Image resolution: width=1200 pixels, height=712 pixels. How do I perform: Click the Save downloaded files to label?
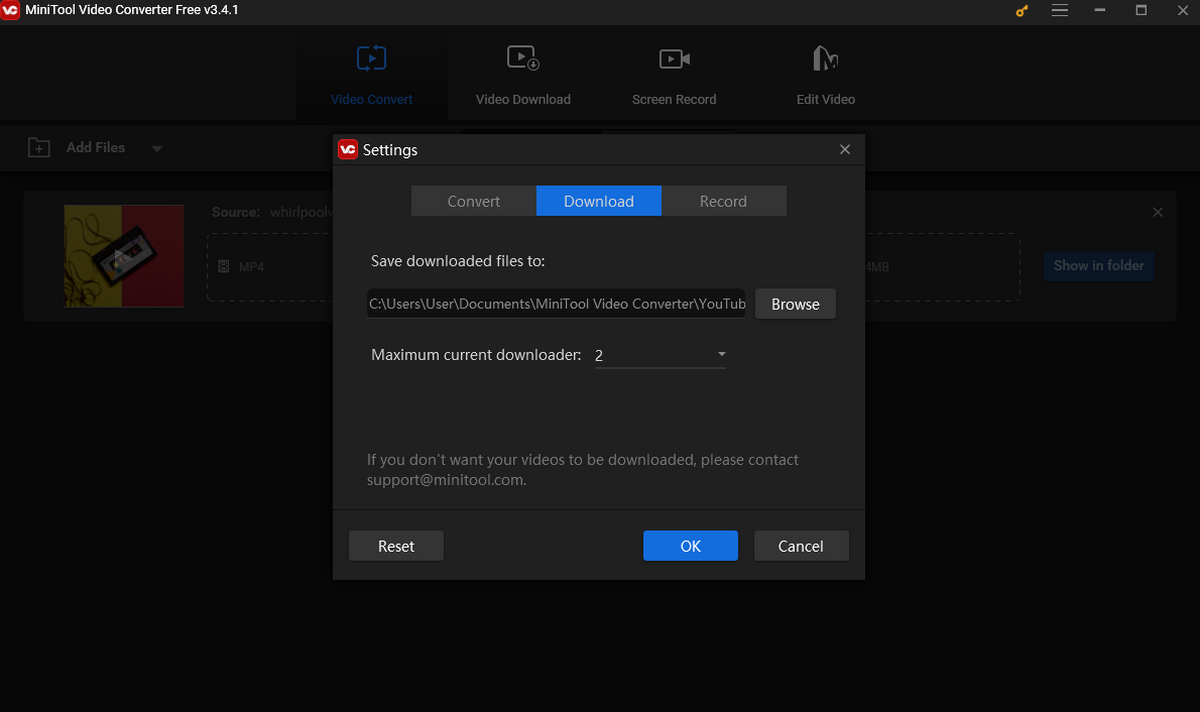point(458,261)
